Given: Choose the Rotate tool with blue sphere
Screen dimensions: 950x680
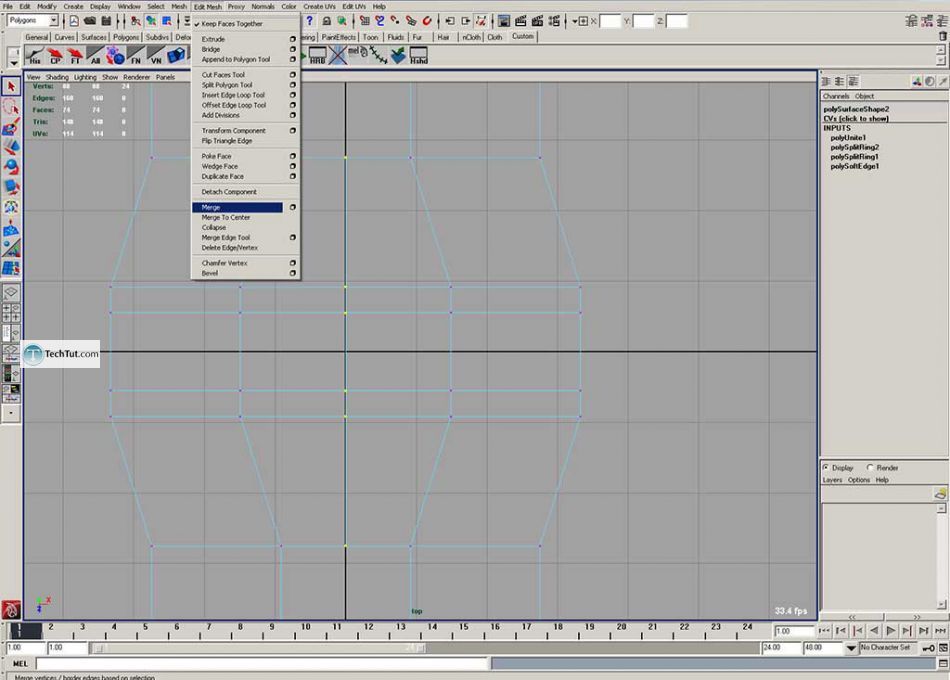Looking at the screenshot, I should coord(11,167).
